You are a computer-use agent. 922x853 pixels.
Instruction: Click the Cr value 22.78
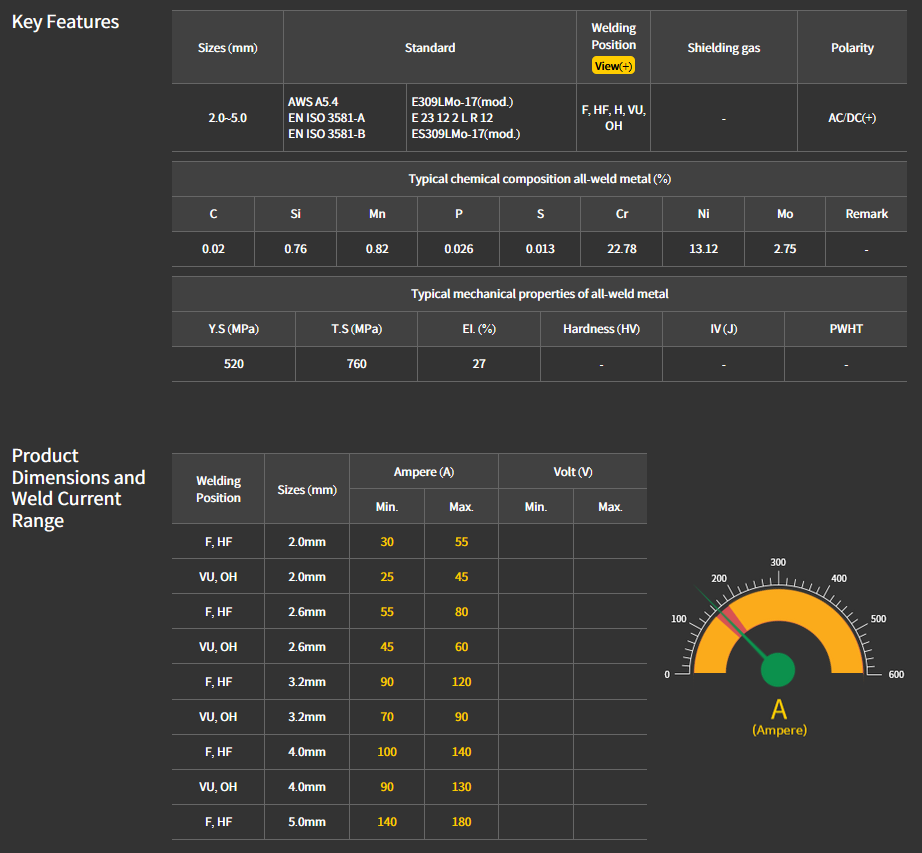[621, 249]
